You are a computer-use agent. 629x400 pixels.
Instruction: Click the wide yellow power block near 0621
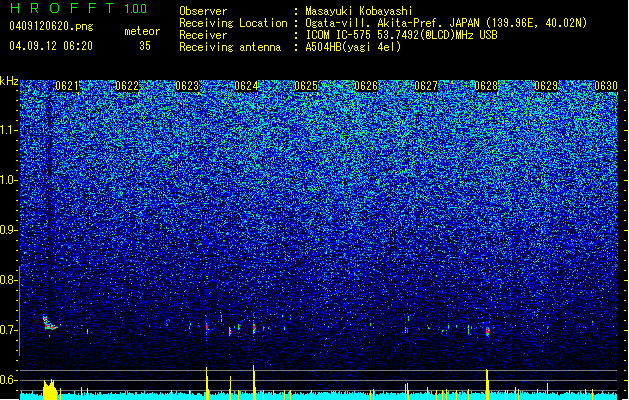coord(50,389)
